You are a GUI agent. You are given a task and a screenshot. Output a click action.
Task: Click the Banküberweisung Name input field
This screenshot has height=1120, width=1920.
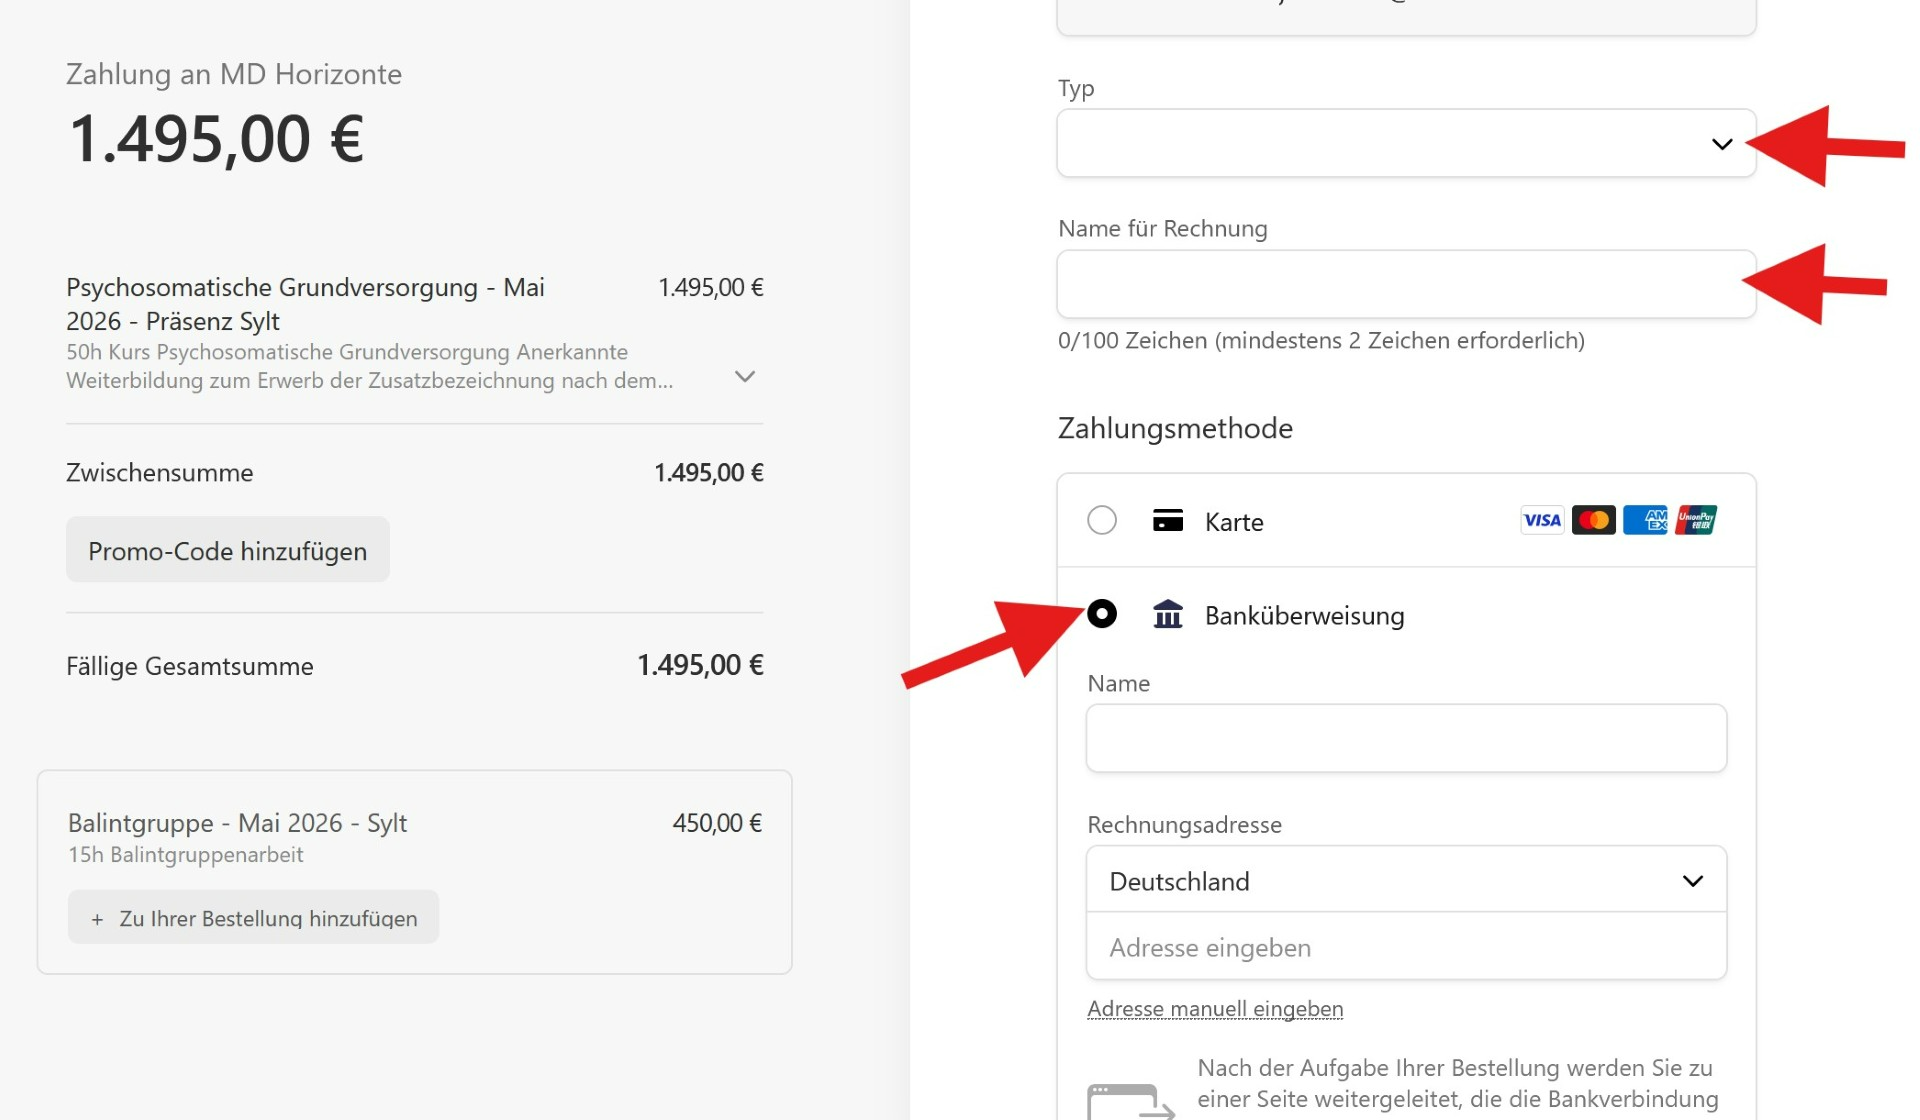(1405, 739)
